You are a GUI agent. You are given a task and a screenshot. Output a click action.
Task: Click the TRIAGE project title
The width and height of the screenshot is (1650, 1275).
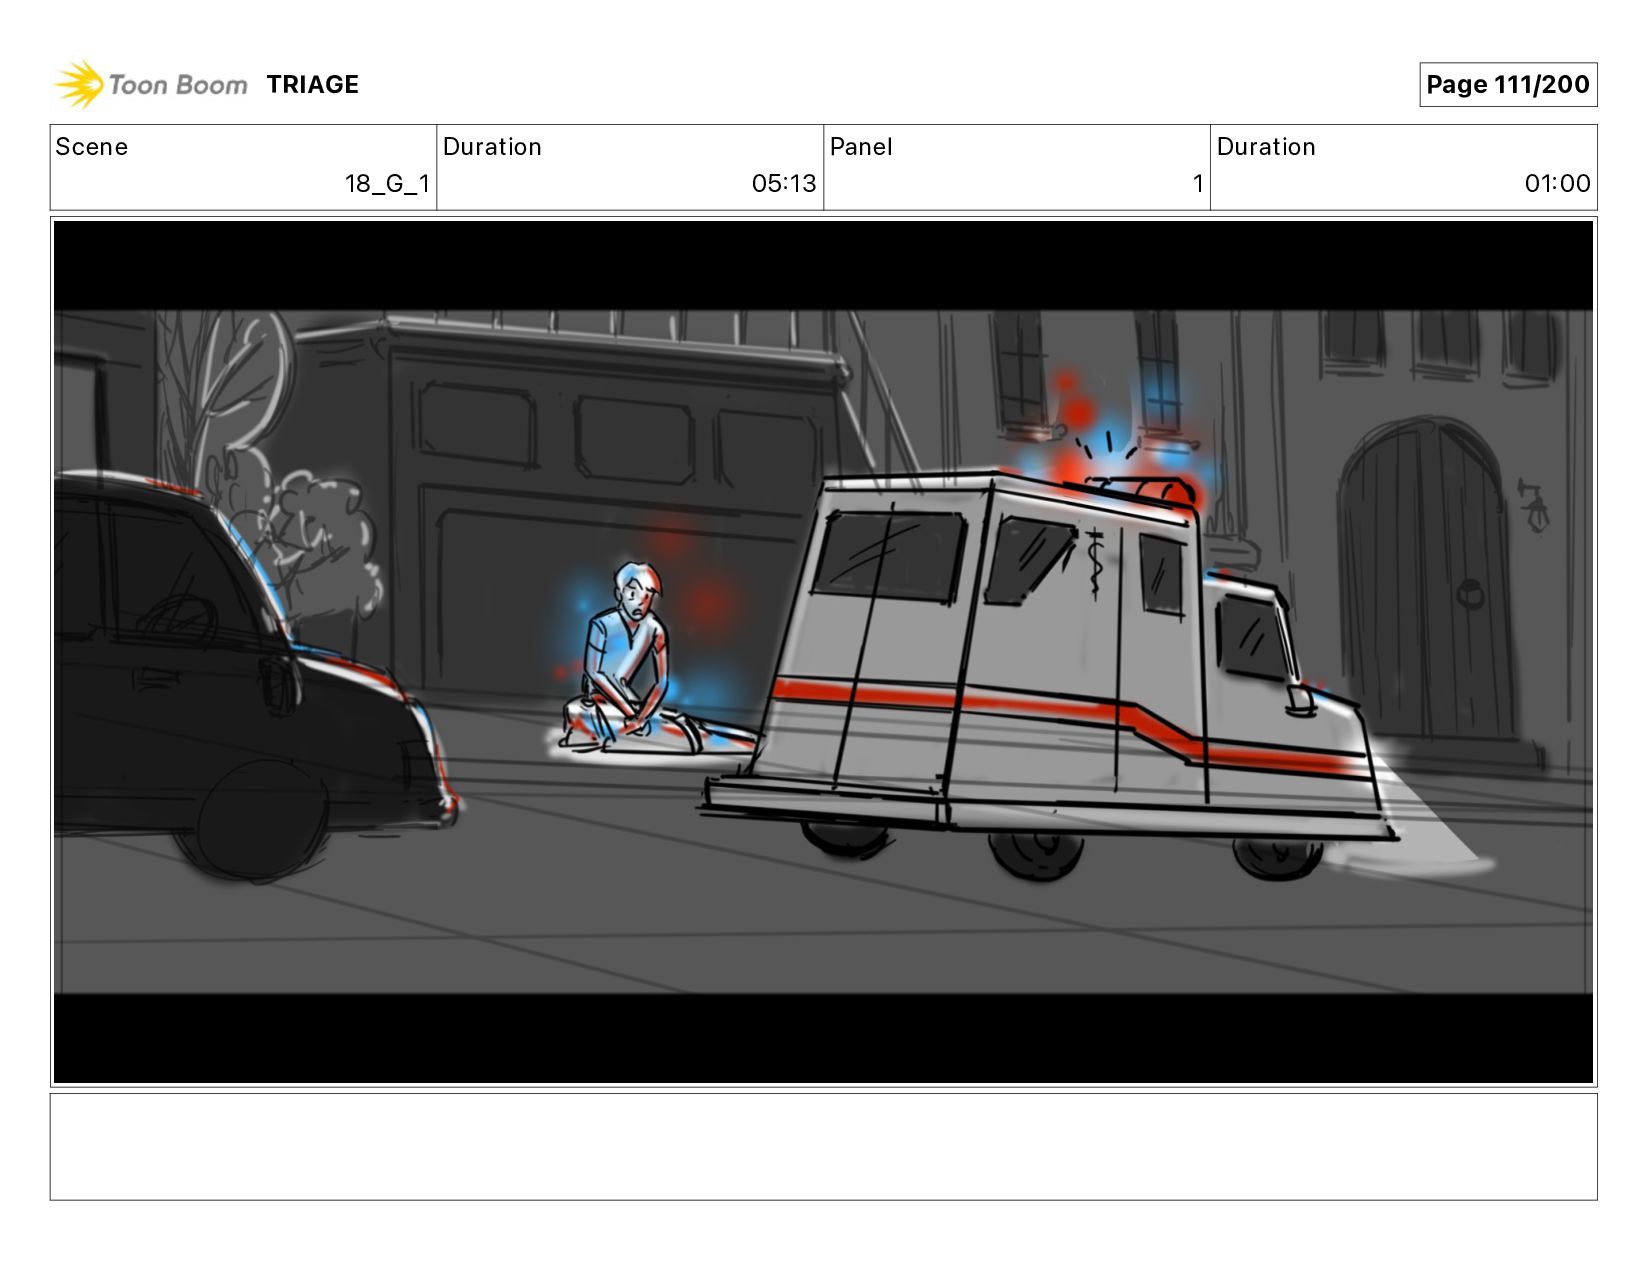click(313, 85)
